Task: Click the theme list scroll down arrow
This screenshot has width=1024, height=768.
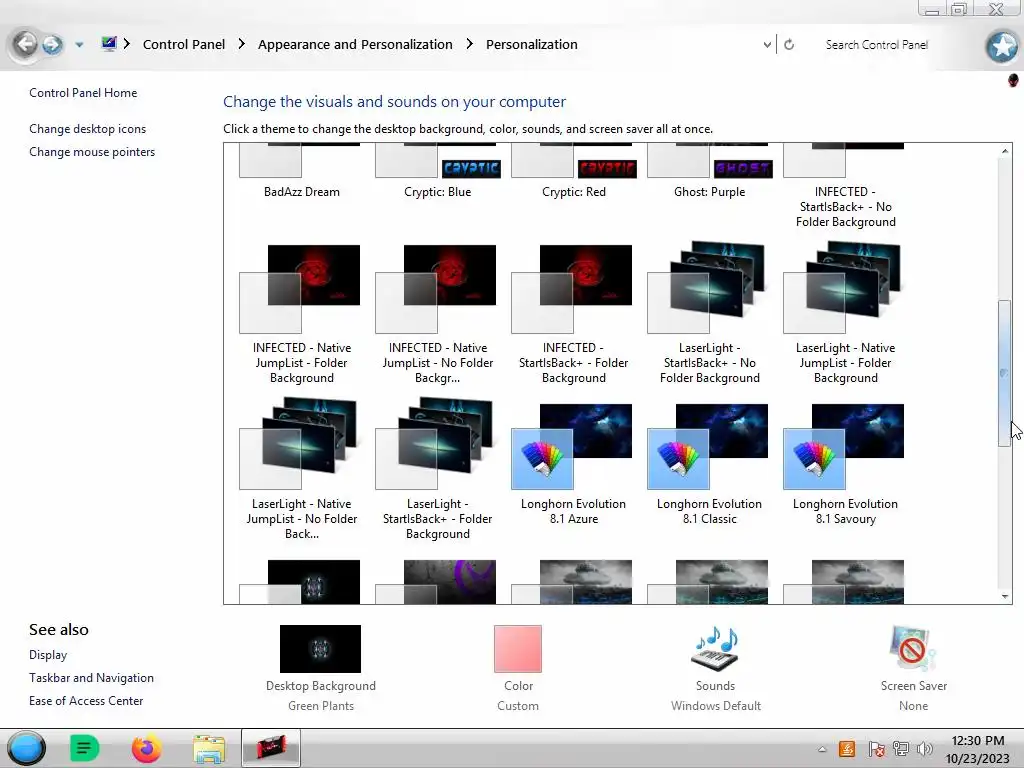Action: click(1005, 596)
